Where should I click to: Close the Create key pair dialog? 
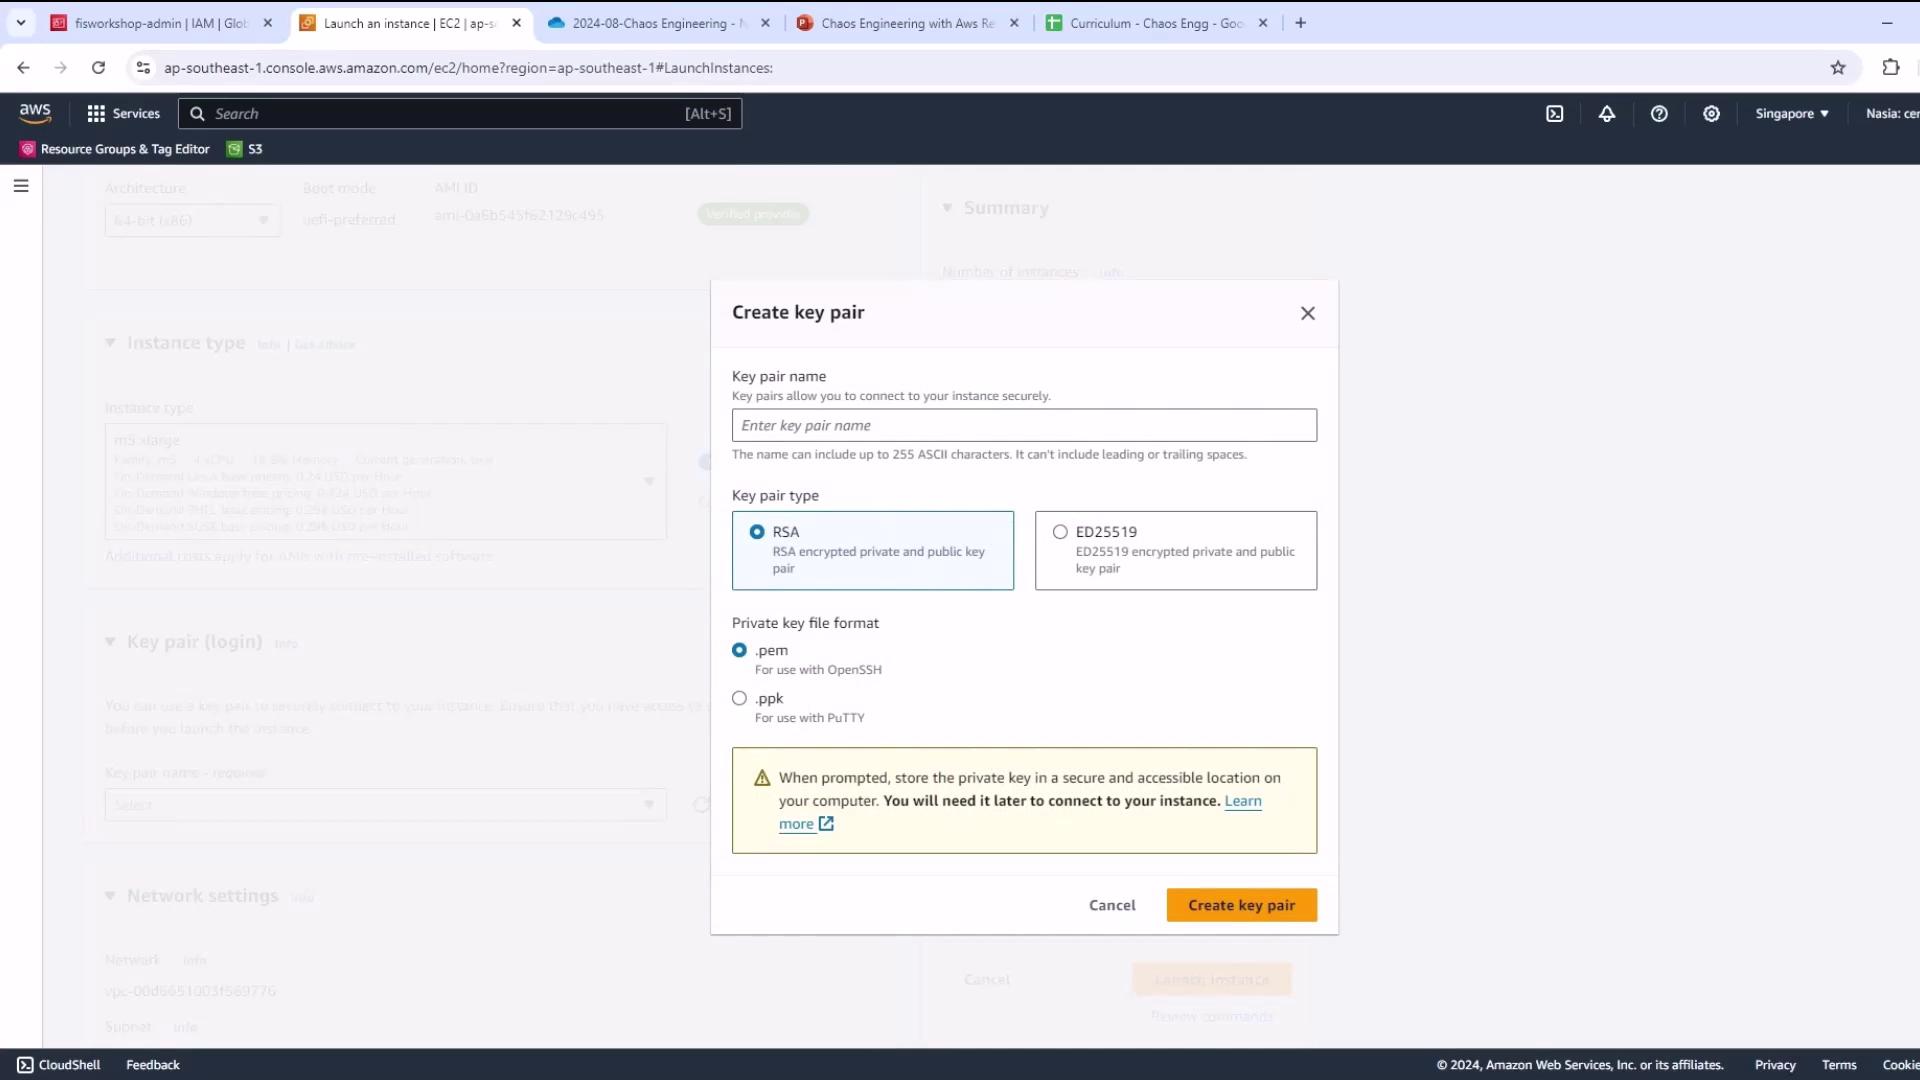click(1307, 314)
